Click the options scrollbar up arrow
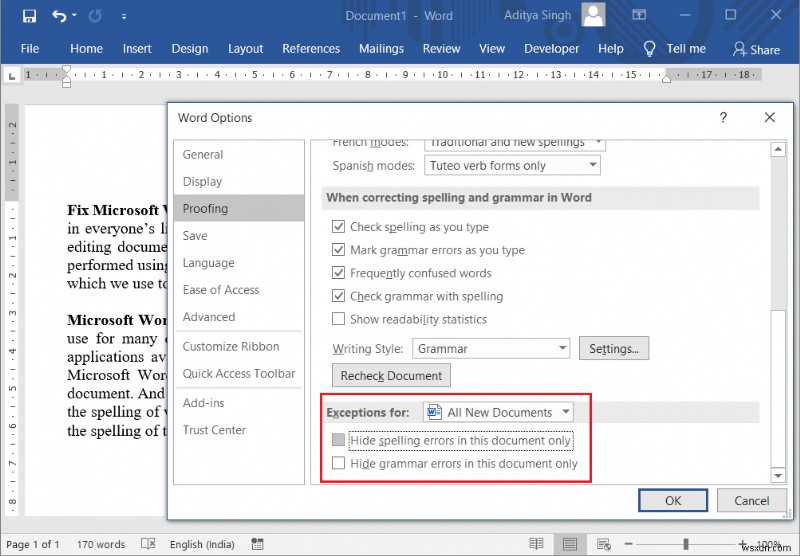 point(778,149)
